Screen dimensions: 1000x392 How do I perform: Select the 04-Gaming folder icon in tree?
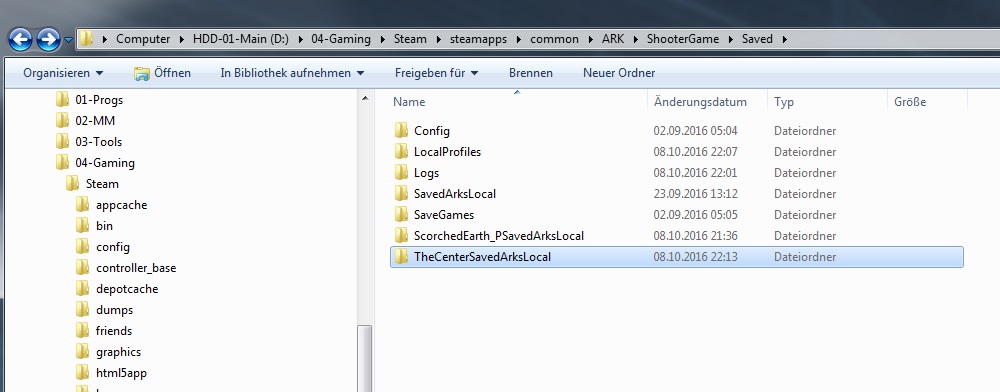pos(62,163)
